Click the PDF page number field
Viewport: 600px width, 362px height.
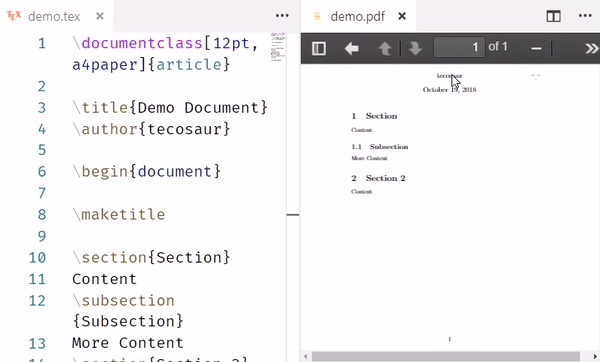click(x=459, y=47)
